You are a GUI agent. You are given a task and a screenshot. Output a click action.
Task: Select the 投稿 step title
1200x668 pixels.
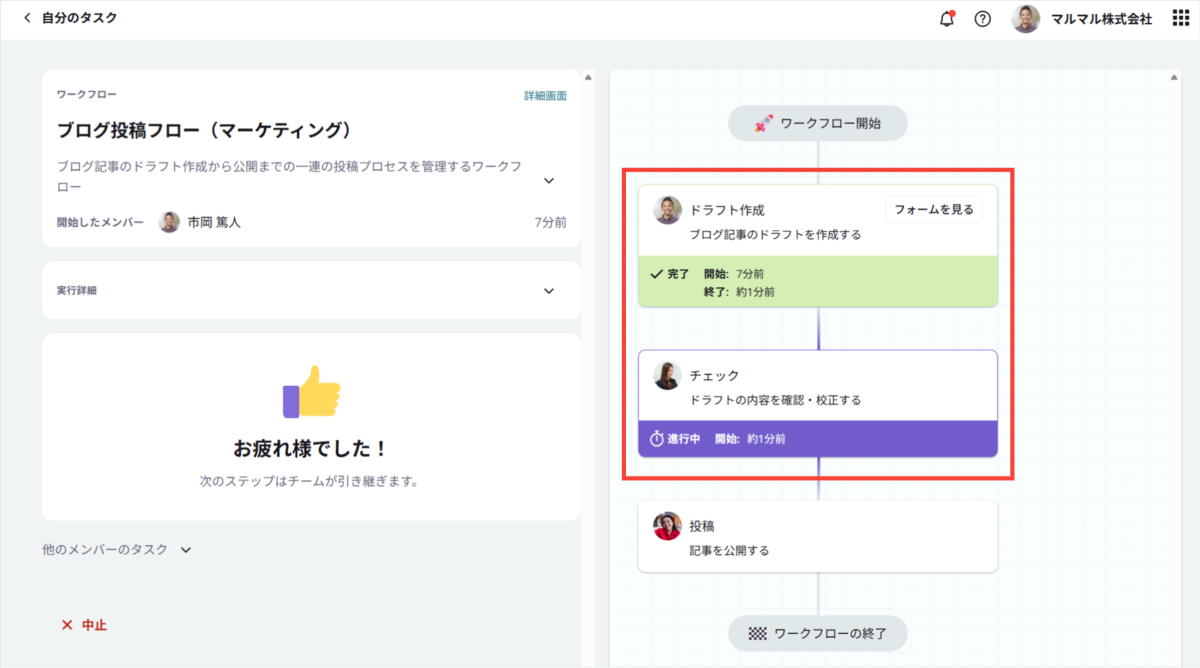tap(702, 526)
